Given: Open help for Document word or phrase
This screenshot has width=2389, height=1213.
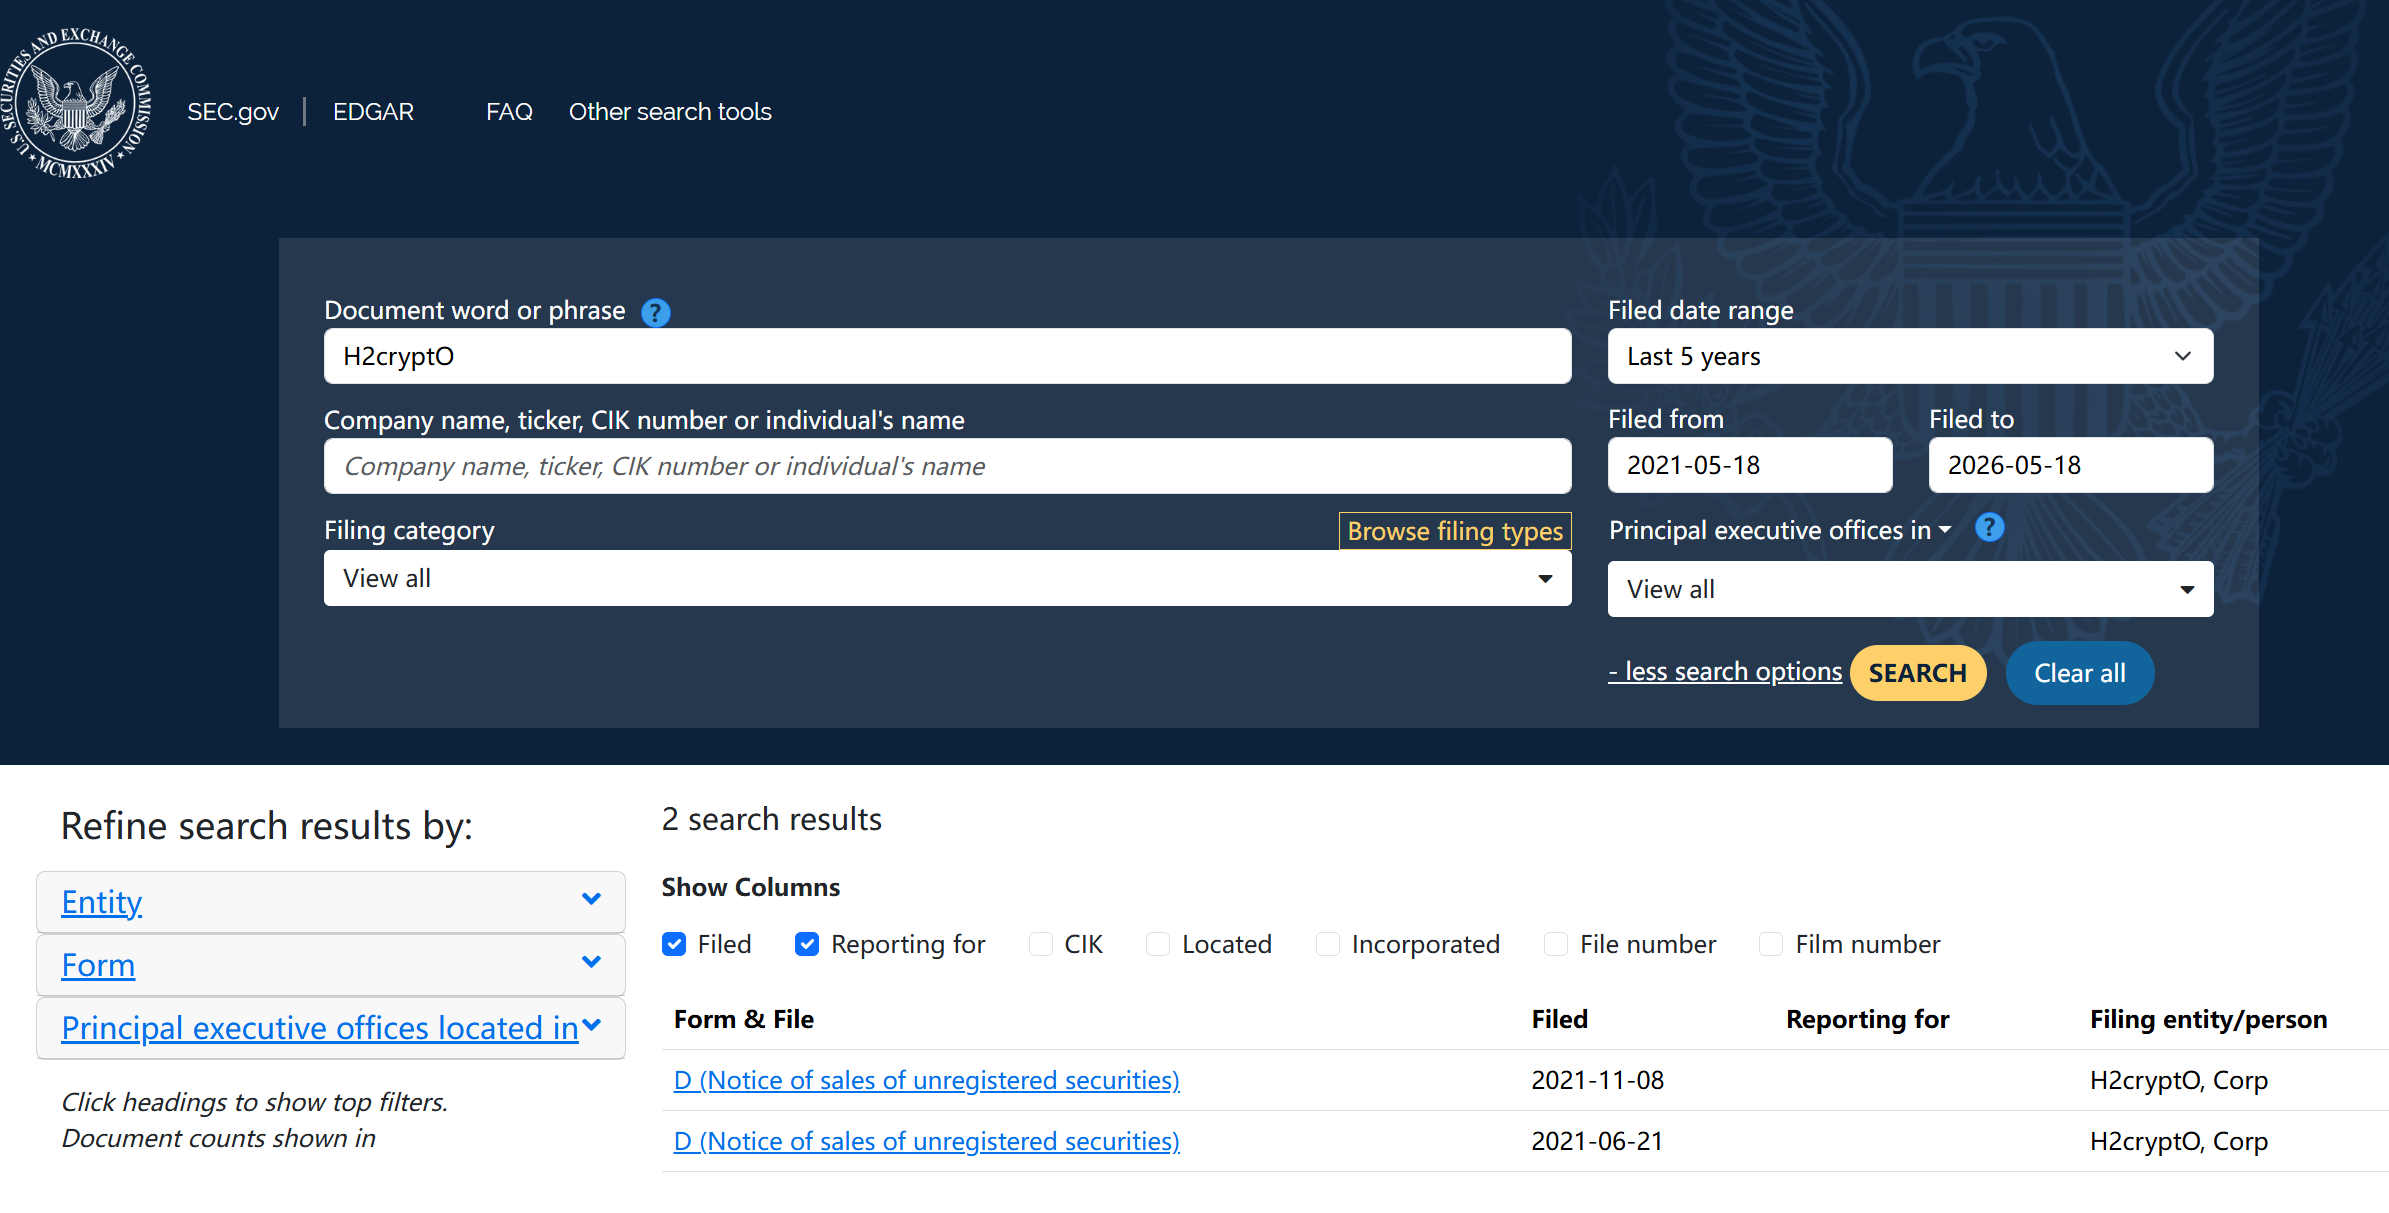Looking at the screenshot, I should point(655,312).
